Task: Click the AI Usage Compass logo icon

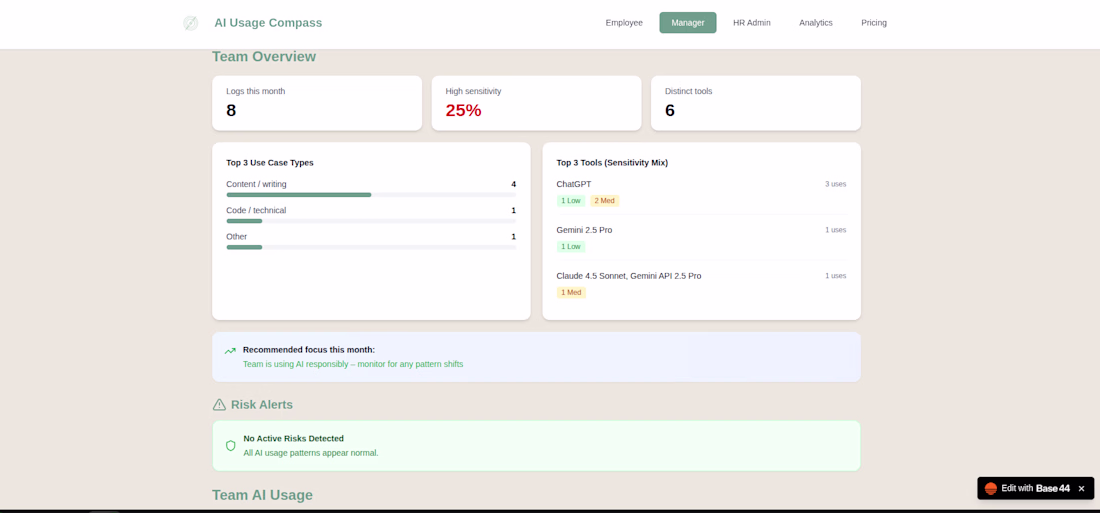Action: point(190,23)
